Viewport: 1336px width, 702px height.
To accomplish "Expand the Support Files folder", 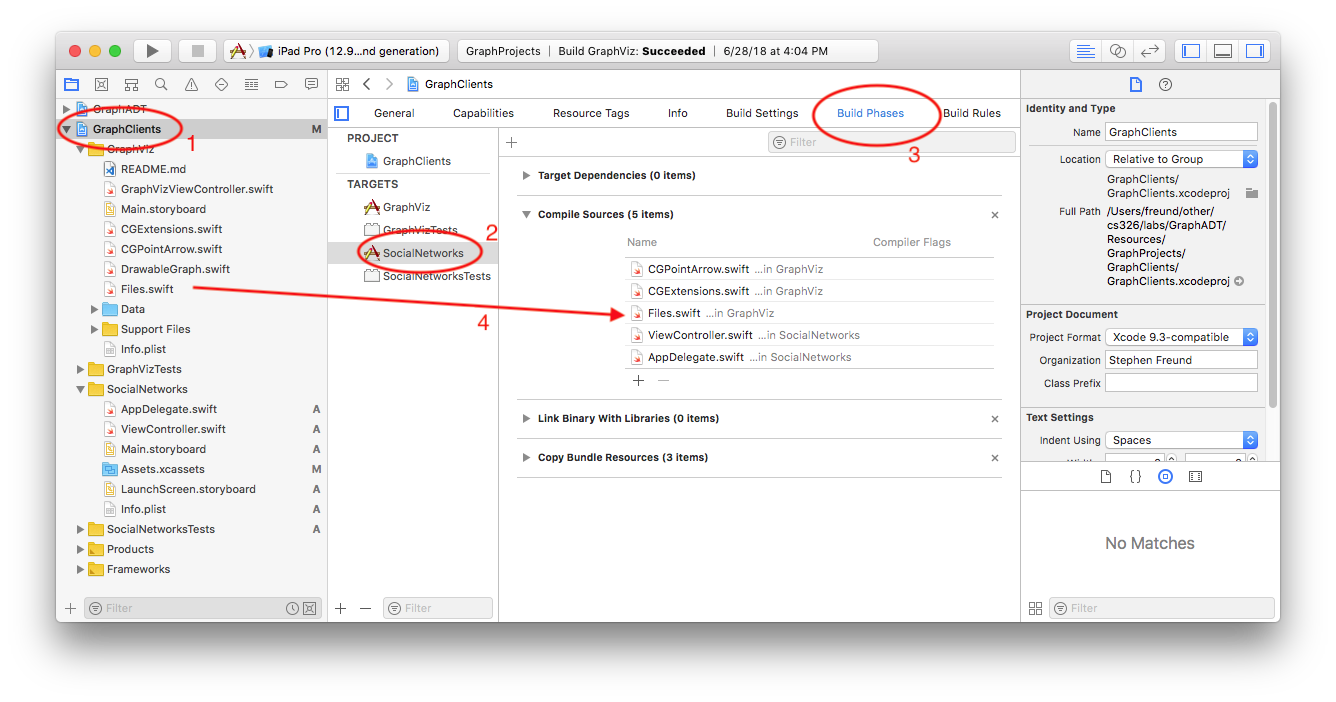I will (x=95, y=329).
